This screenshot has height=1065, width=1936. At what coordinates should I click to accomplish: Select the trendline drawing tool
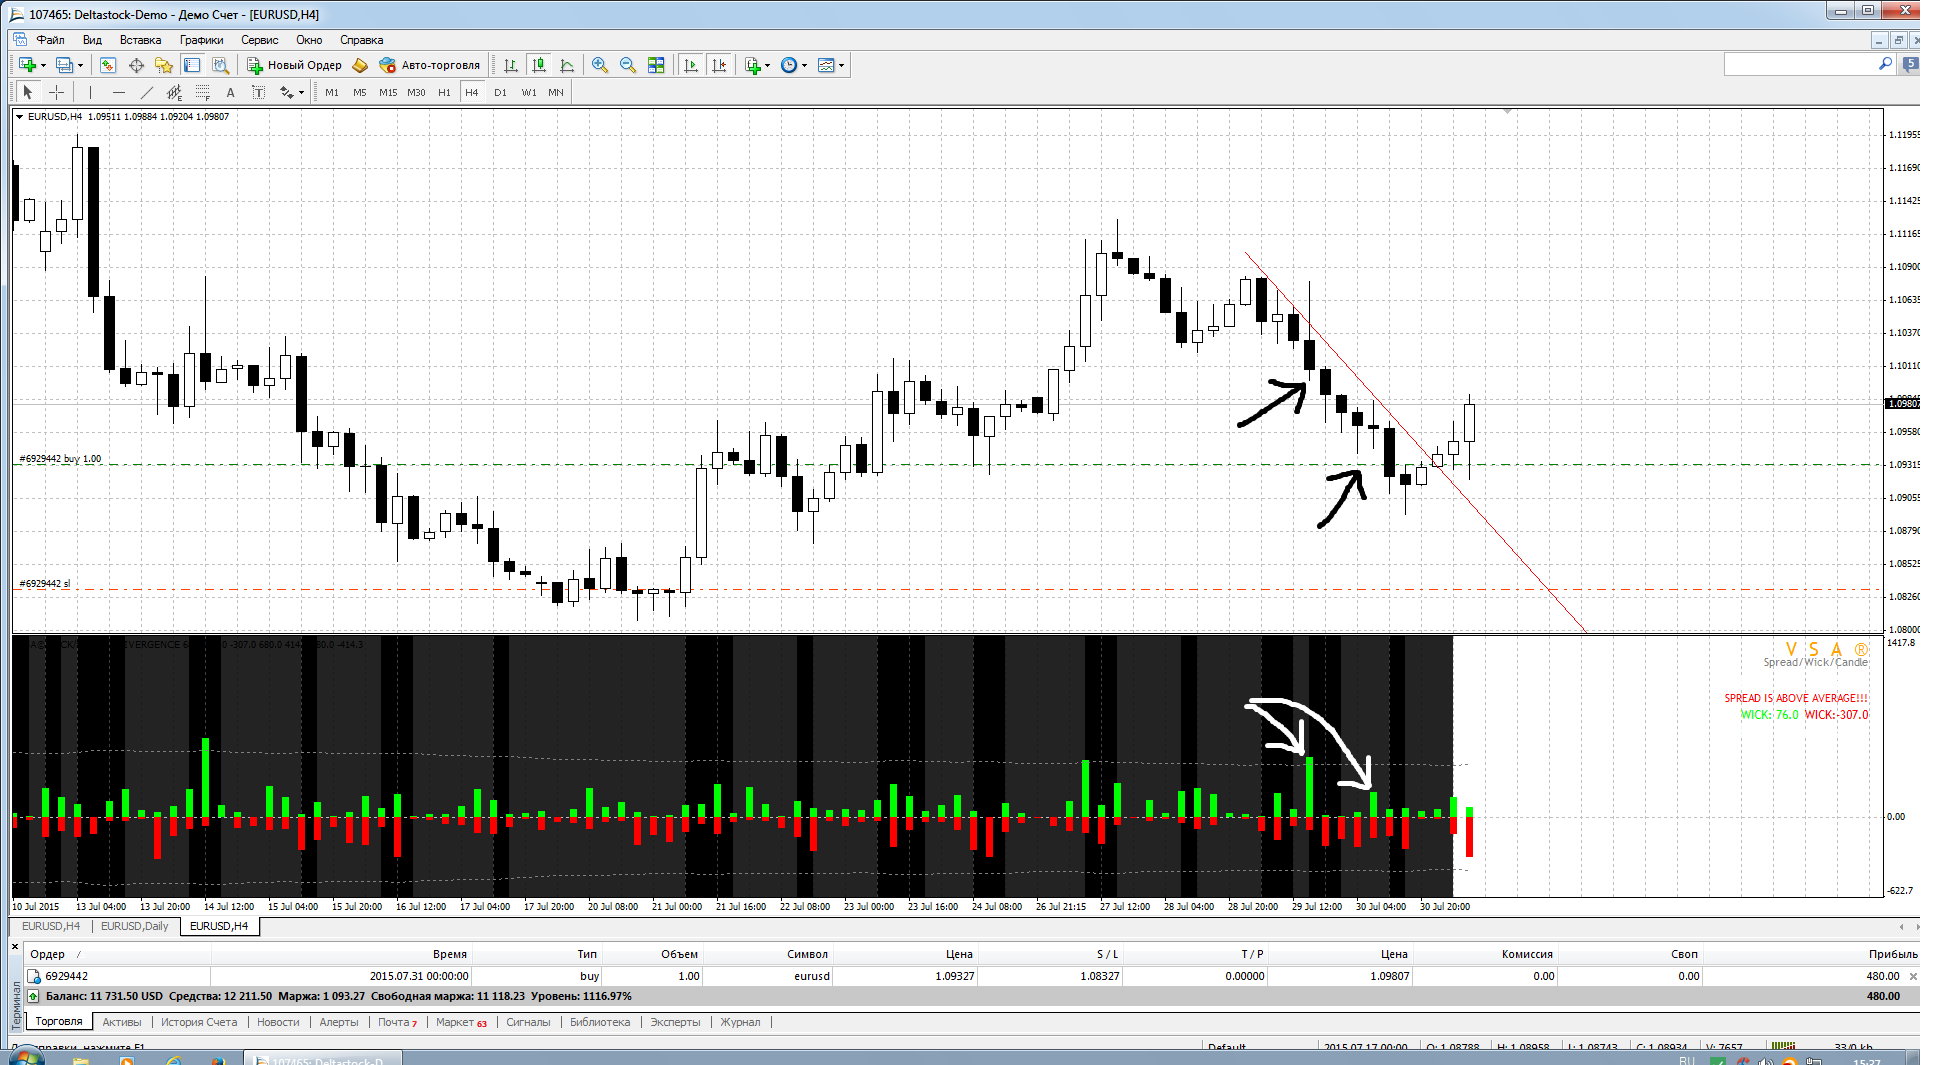147,92
